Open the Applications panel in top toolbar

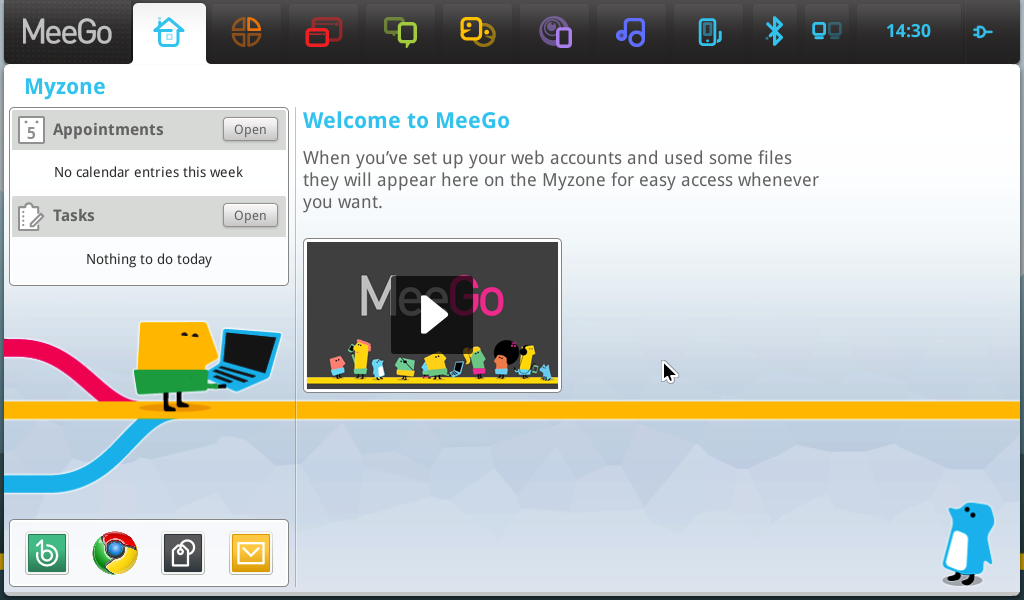[x=246, y=32]
